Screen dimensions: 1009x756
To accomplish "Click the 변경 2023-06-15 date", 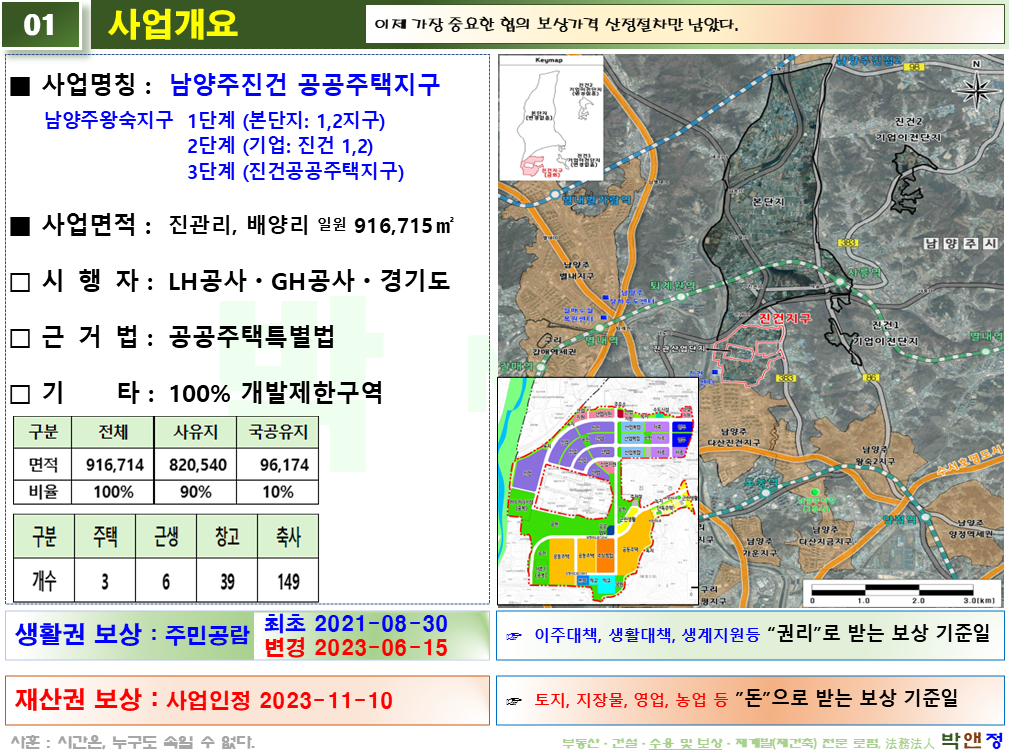I will pyautogui.click(x=356, y=647).
